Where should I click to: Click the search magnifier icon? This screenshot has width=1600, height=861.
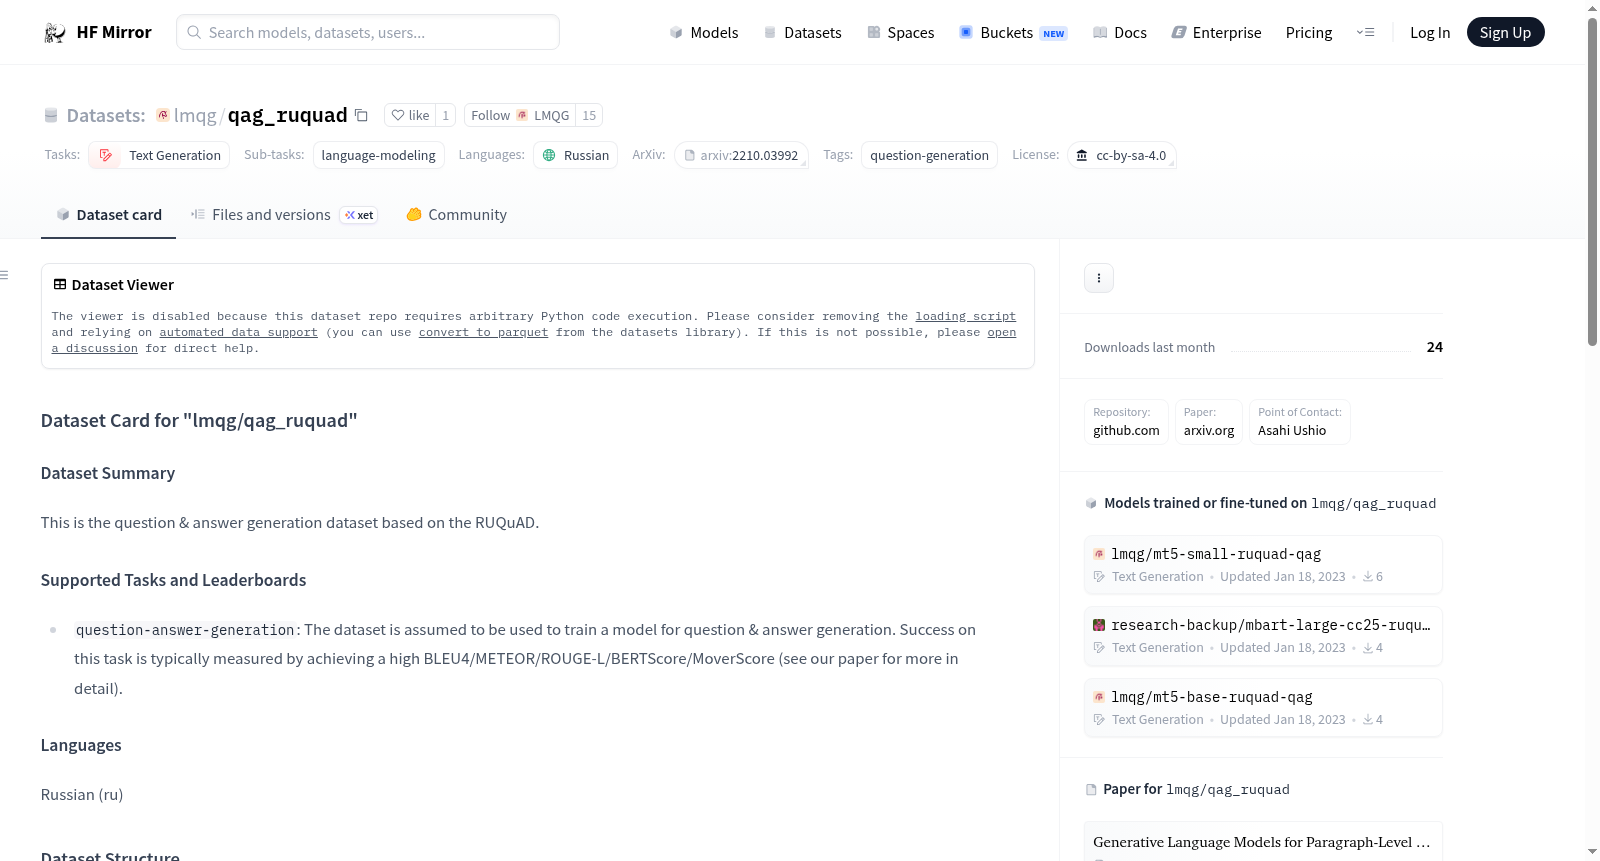tap(194, 33)
